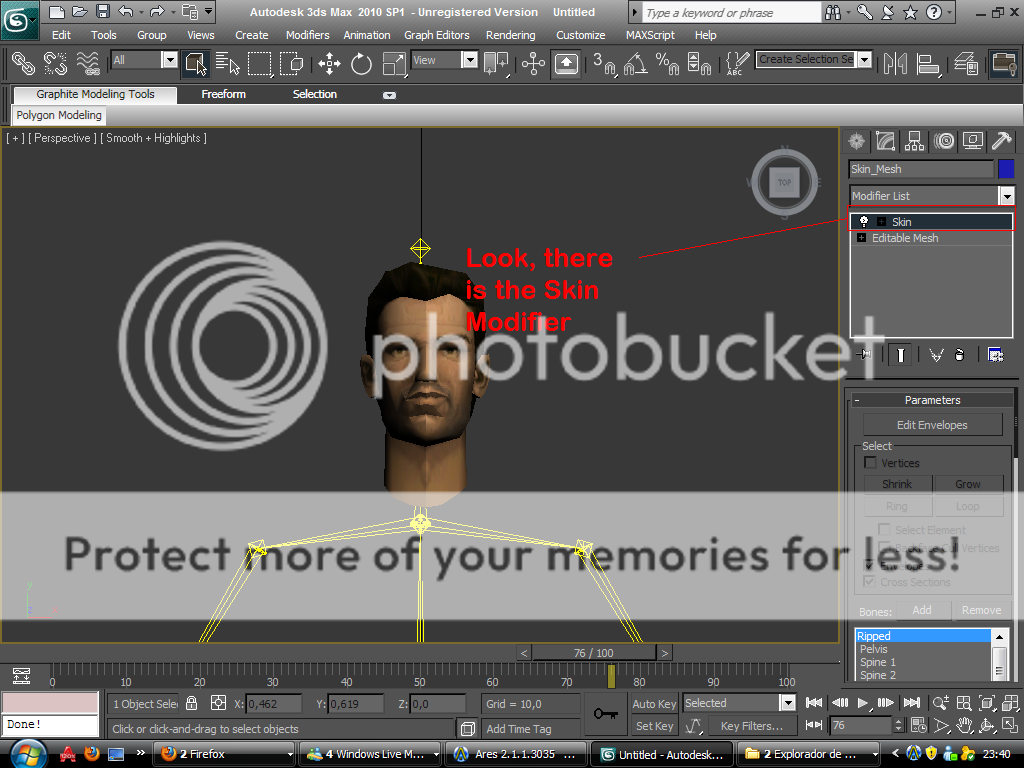The image size is (1024, 768).
Task: Open the Hierarchy command panel
Action: [x=913, y=141]
